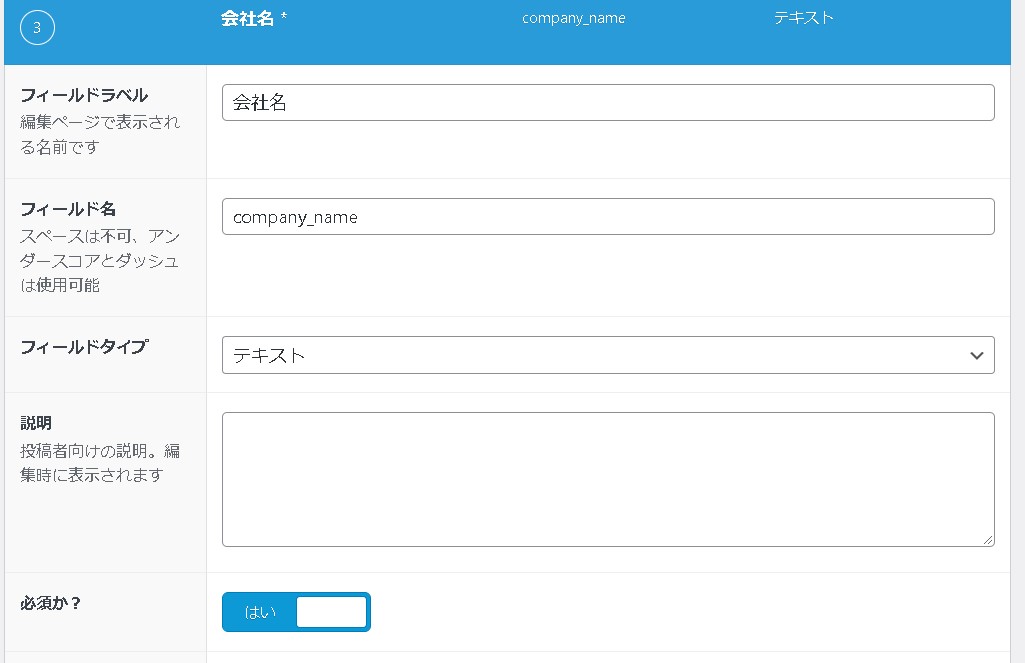Click inside the empty 説明 textarea
The width and height of the screenshot is (1025, 663).
607,479
